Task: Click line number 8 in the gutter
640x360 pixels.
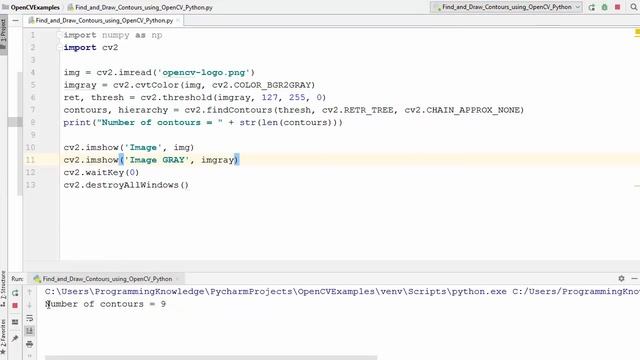Action: pos(33,122)
